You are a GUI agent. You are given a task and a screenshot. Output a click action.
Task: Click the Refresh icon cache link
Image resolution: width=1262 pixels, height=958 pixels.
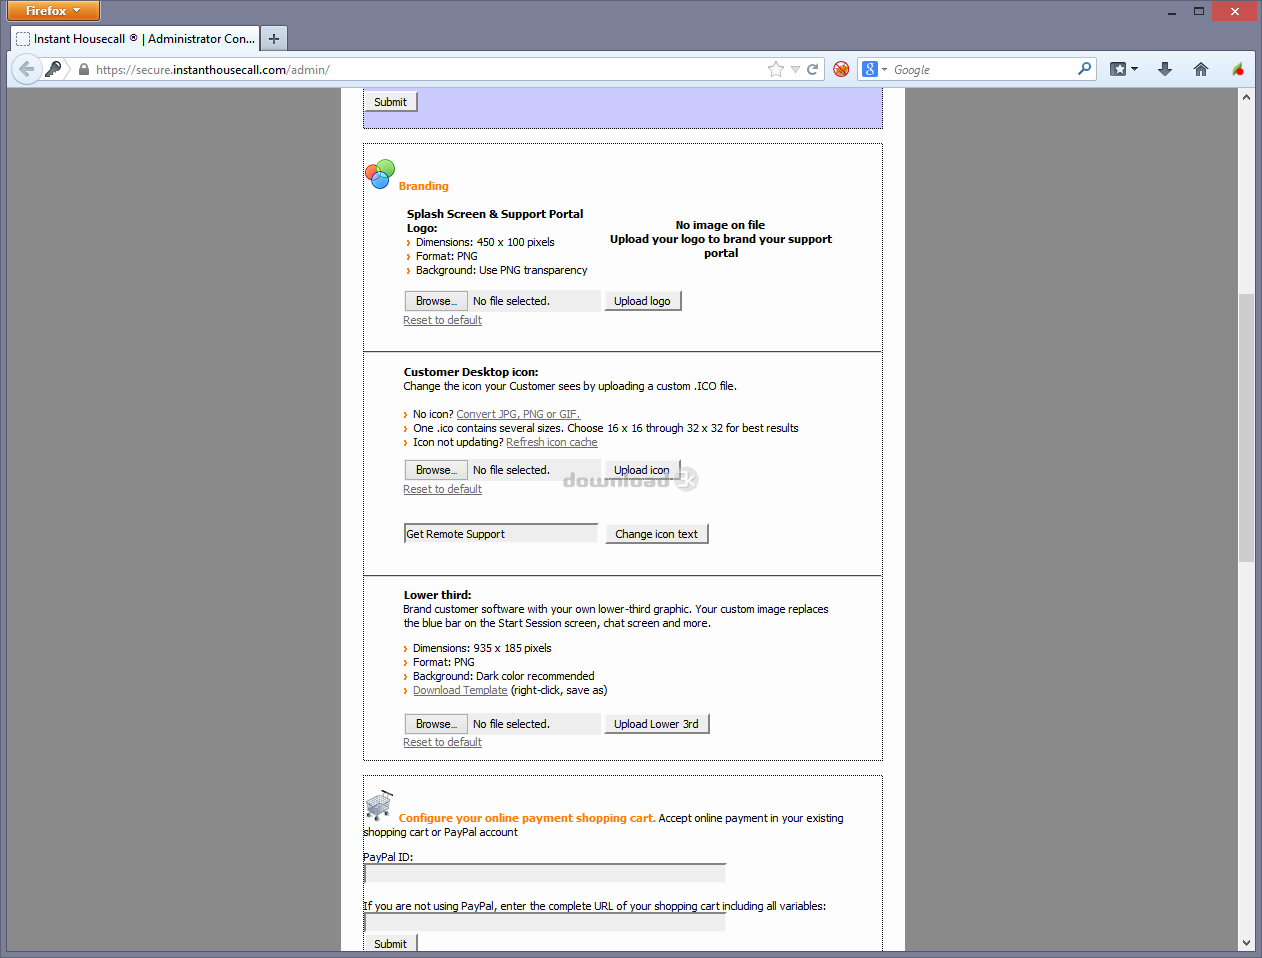tap(551, 442)
